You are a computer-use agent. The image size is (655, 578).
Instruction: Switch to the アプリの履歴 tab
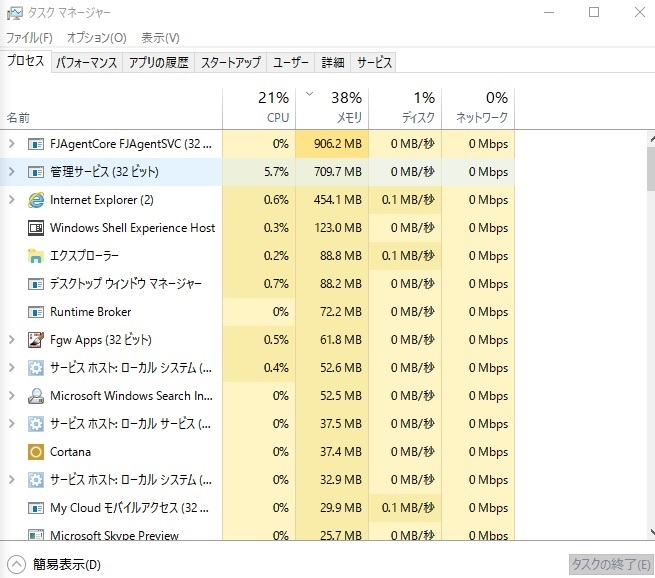158,63
